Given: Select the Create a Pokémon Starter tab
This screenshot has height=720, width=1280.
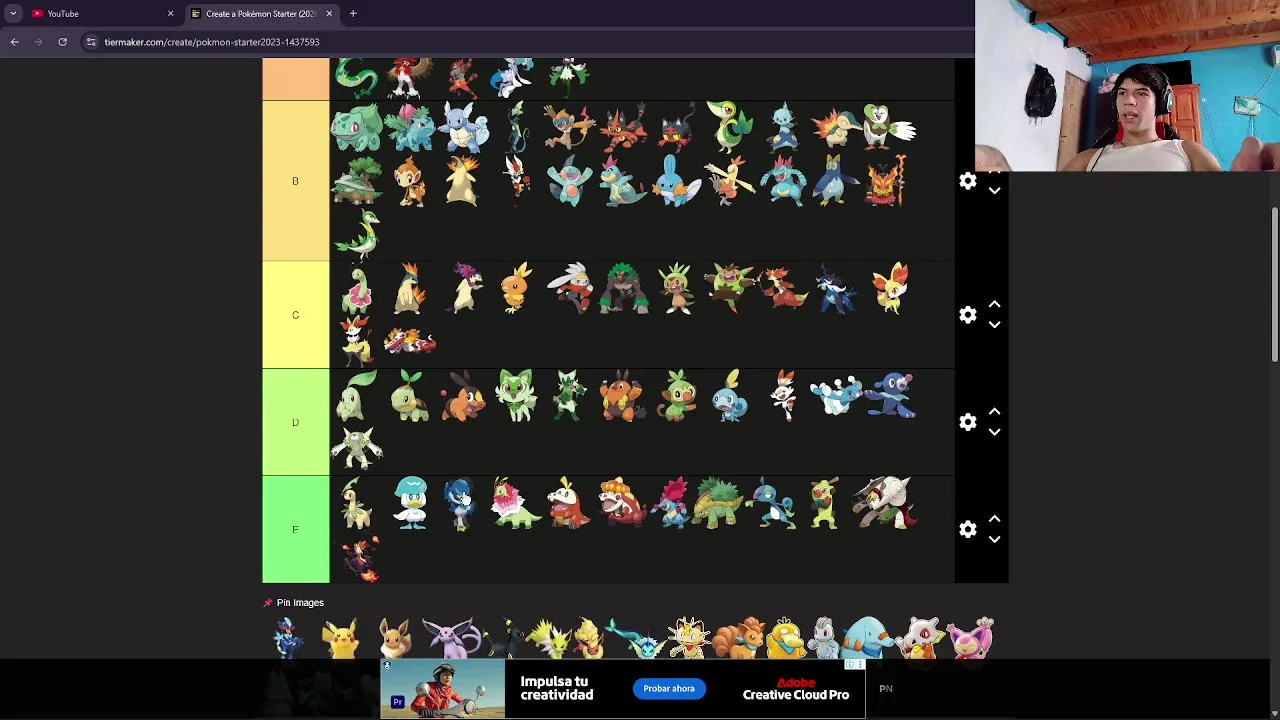Looking at the screenshot, I should coord(261,14).
